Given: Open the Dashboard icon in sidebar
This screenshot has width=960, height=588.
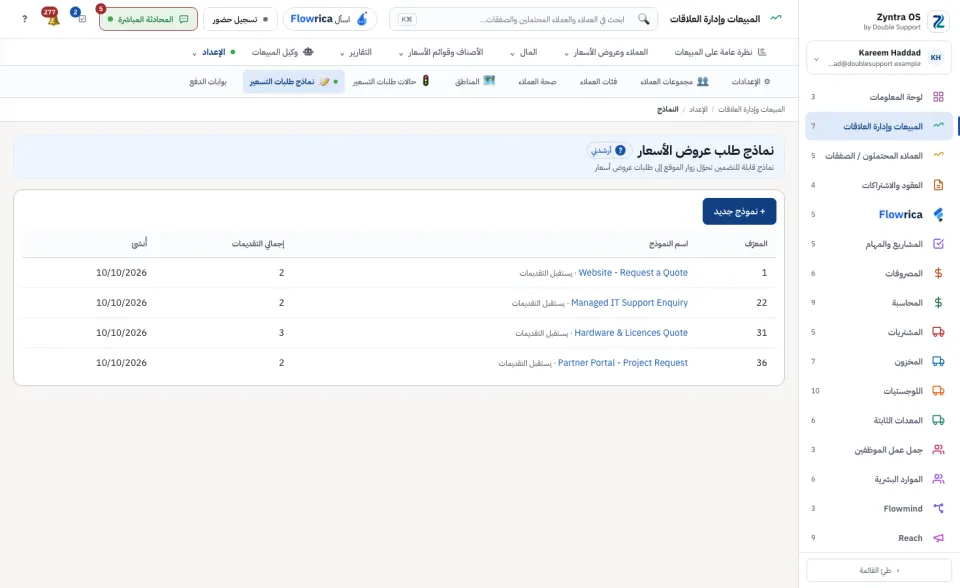Looking at the screenshot, I should [938, 97].
